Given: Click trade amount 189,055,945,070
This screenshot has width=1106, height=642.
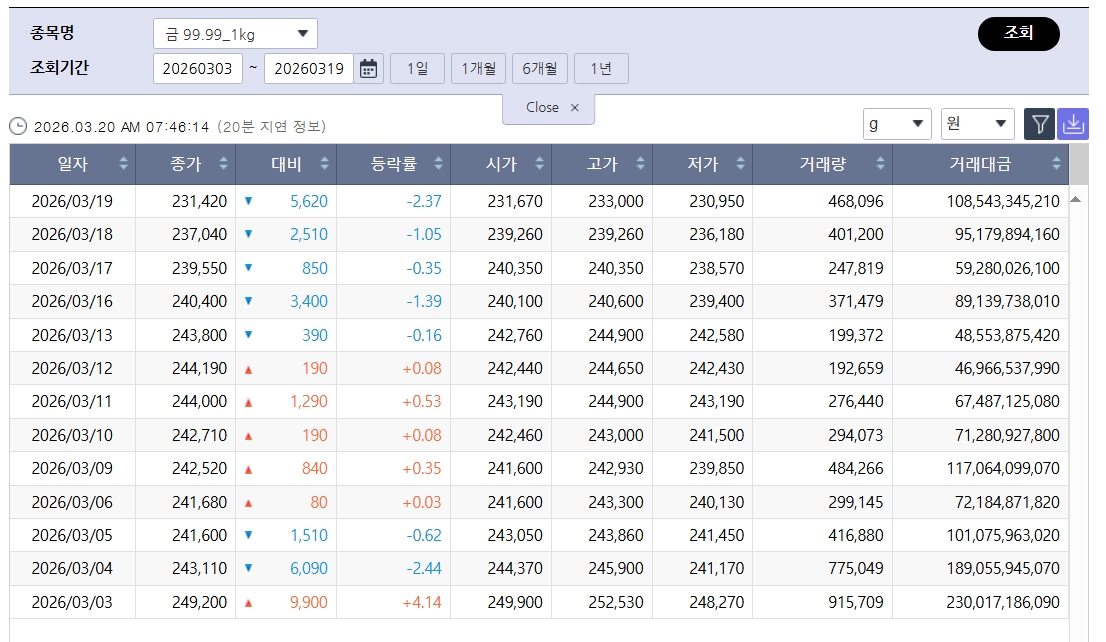Looking at the screenshot, I should 1003,569.
